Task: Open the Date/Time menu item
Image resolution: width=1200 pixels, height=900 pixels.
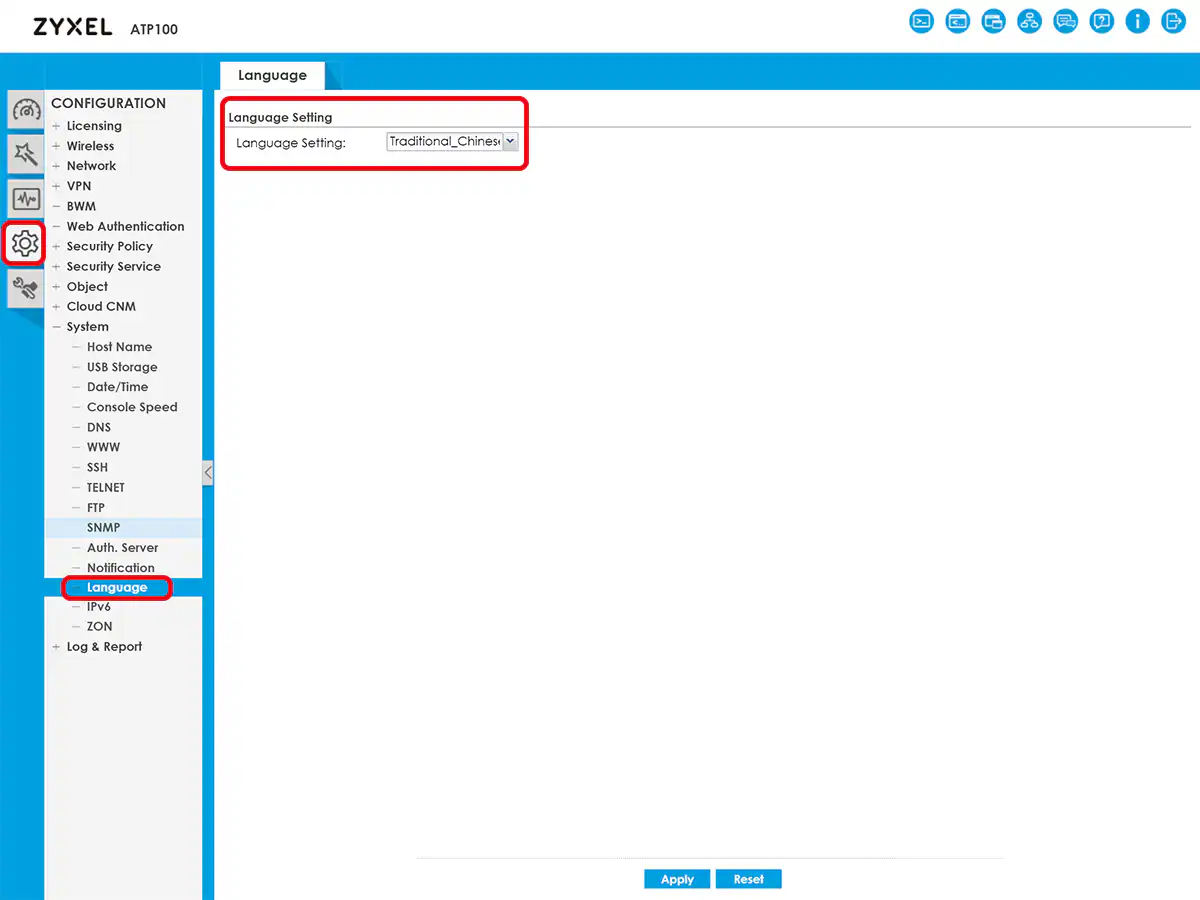Action: [x=117, y=387]
